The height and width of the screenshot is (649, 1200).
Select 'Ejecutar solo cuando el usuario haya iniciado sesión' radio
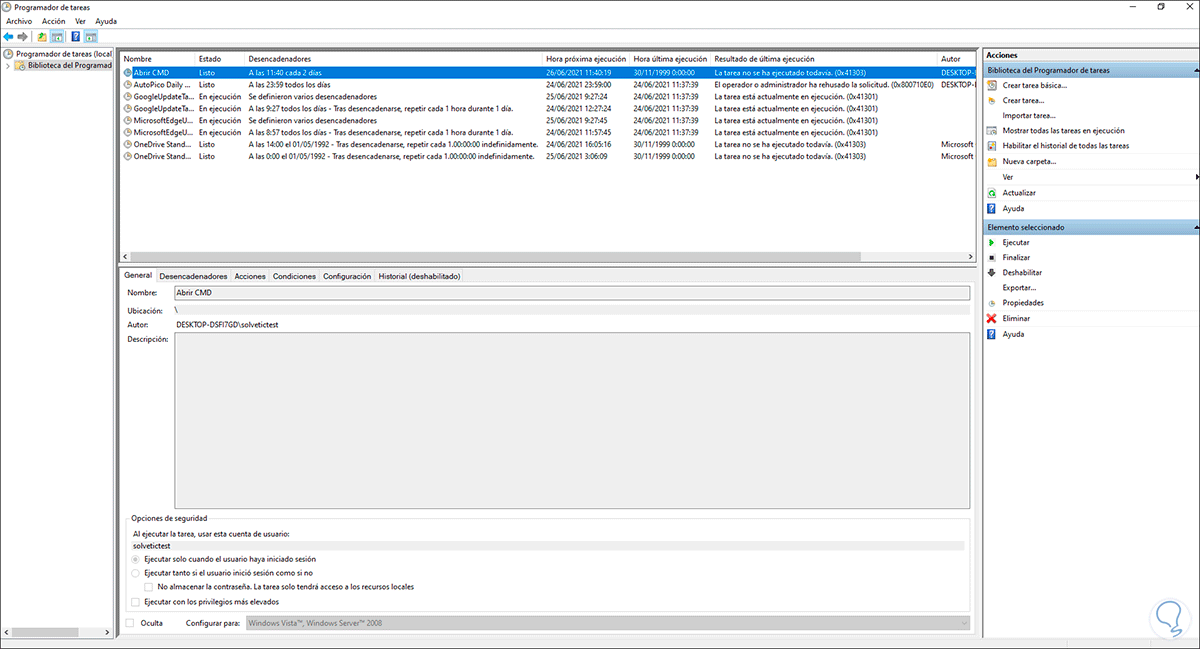click(x=136, y=559)
